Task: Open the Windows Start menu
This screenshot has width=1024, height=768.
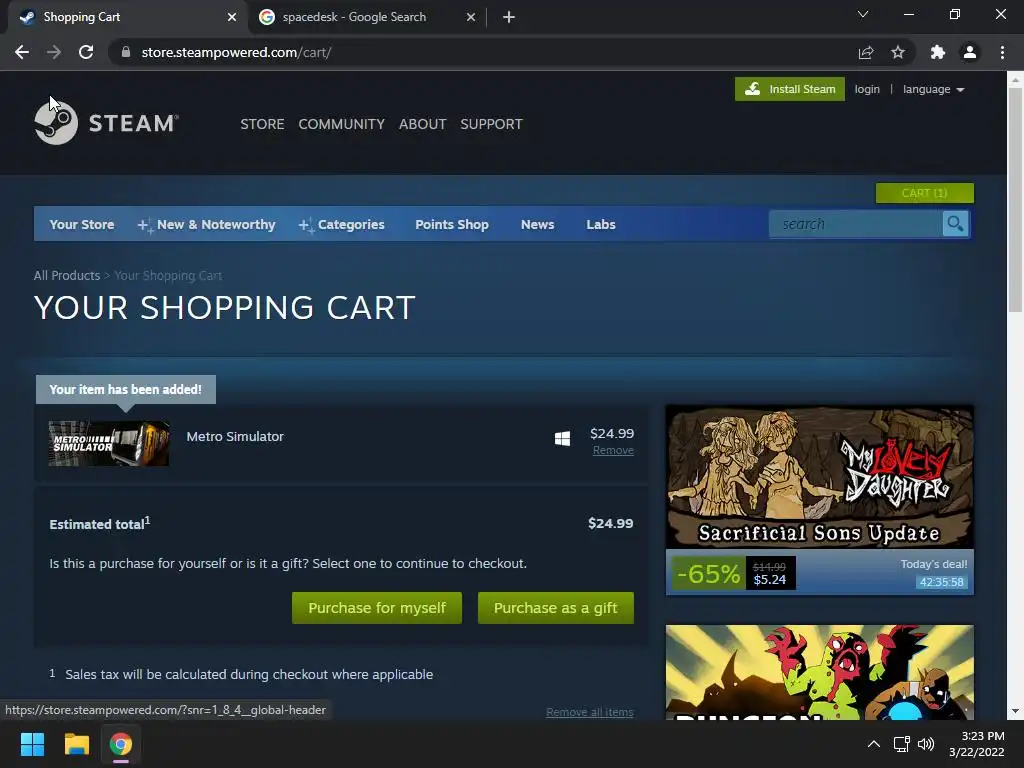Action: pos(32,744)
